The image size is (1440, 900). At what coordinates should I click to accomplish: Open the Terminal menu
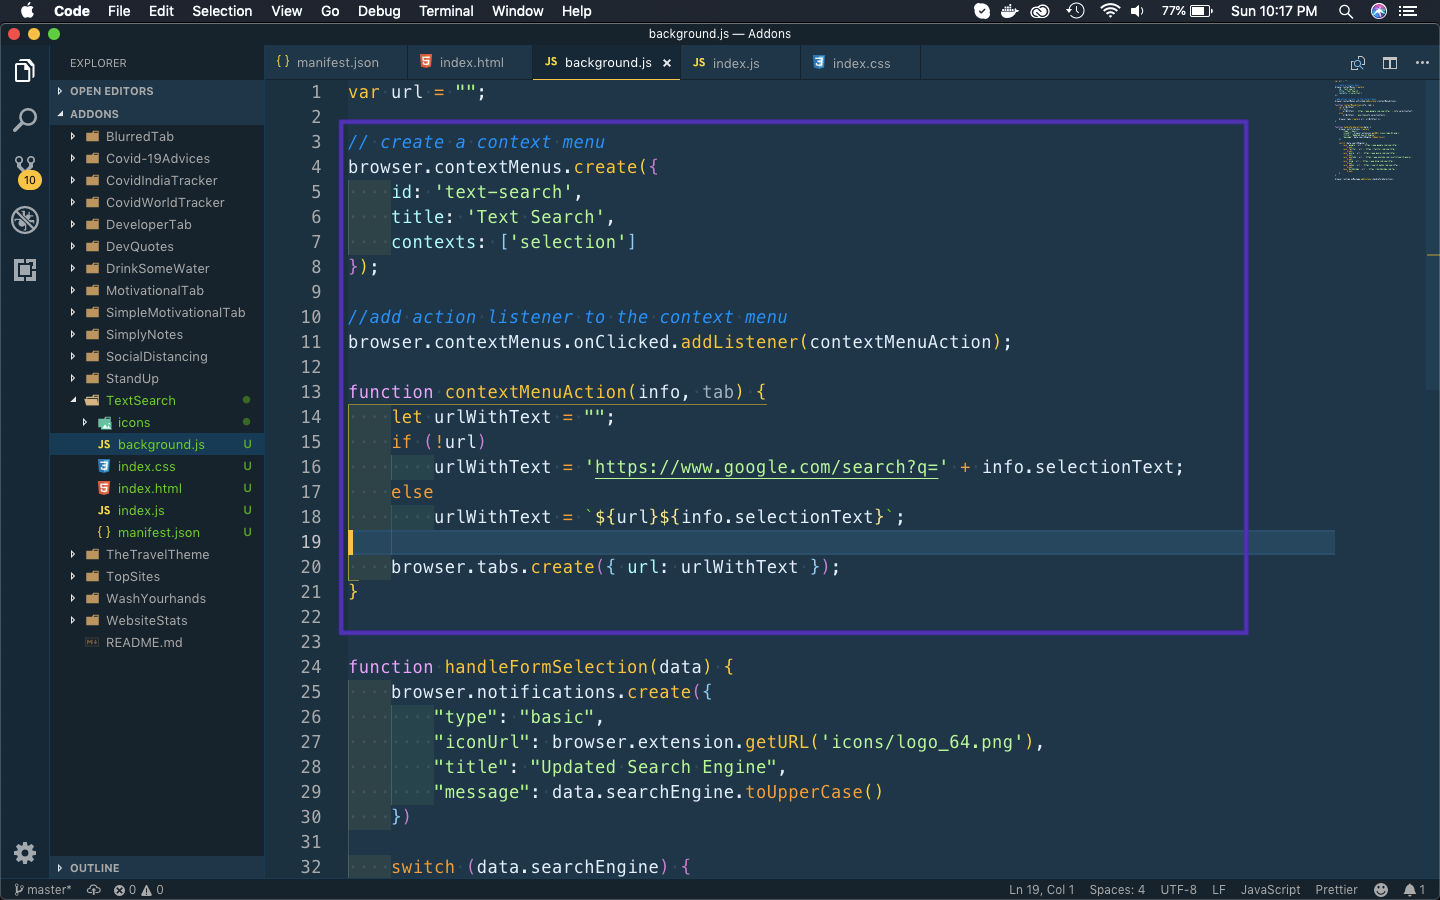pos(446,11)
